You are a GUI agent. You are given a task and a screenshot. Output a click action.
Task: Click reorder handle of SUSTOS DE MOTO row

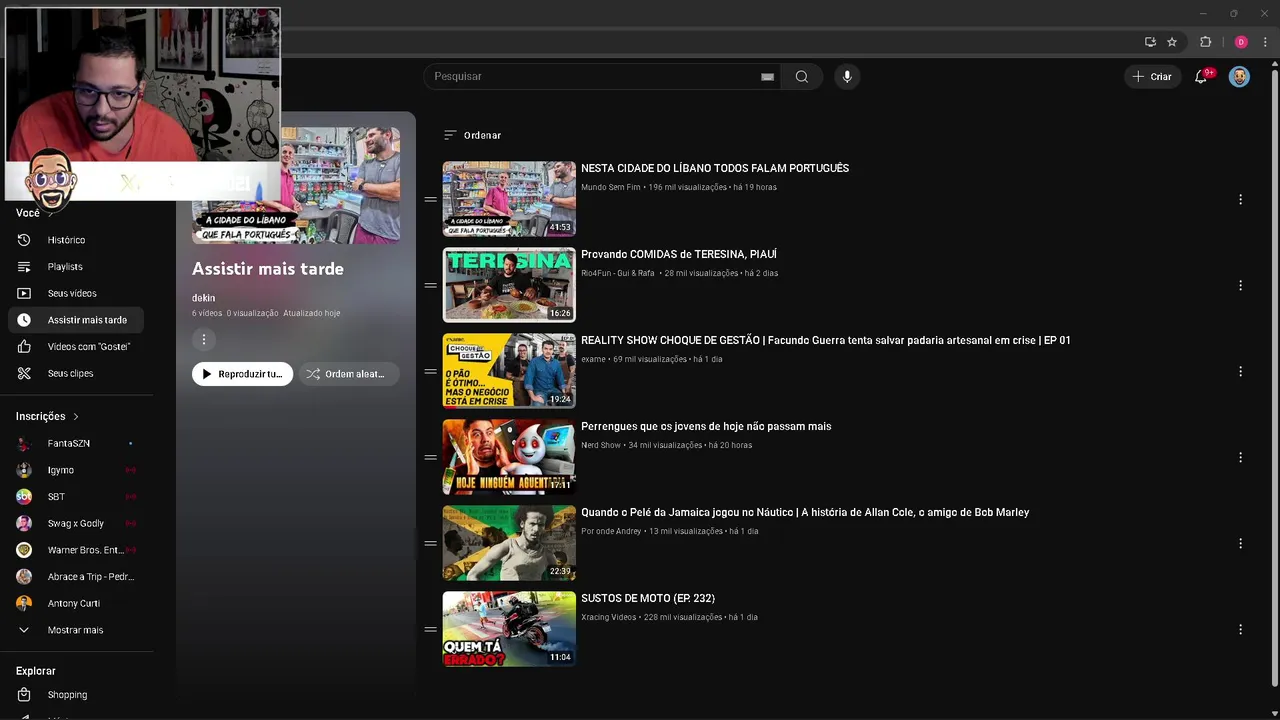point(430,629)
